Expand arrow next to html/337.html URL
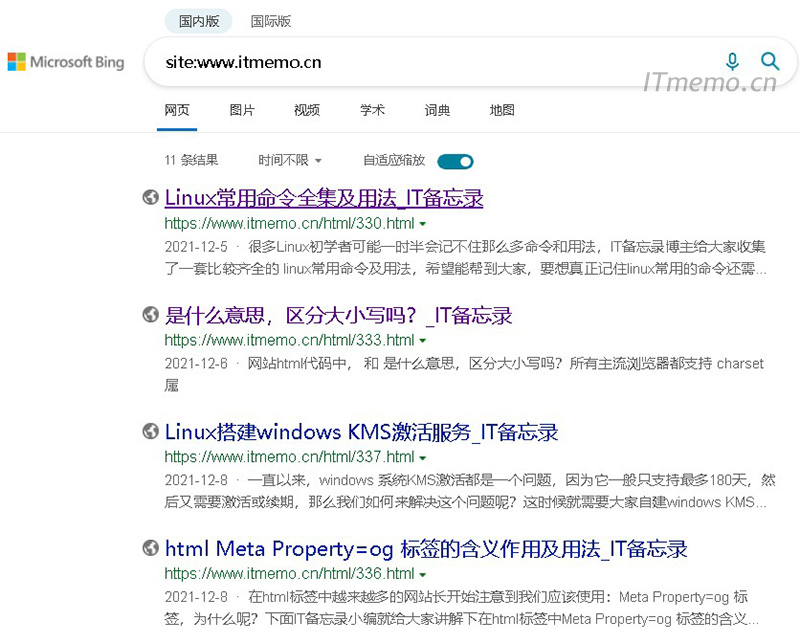Image resolution: width=800 pixels, height=643 pixels. [422, 458]
